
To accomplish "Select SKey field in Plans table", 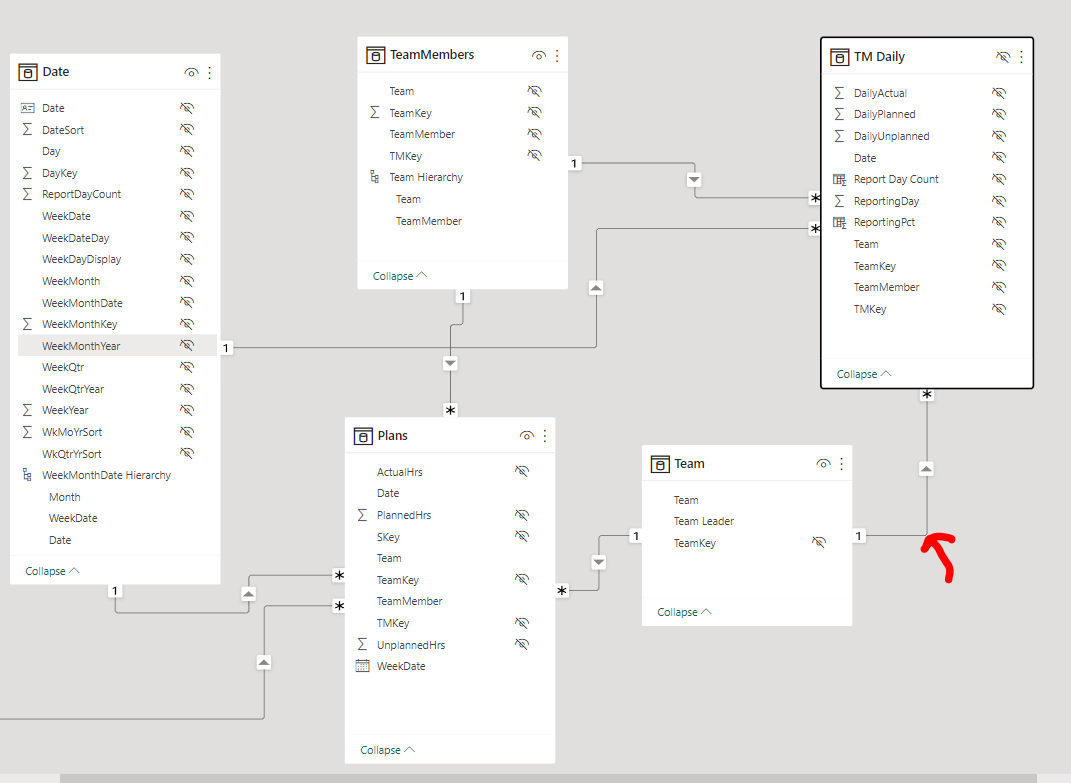I will [388, 537].
